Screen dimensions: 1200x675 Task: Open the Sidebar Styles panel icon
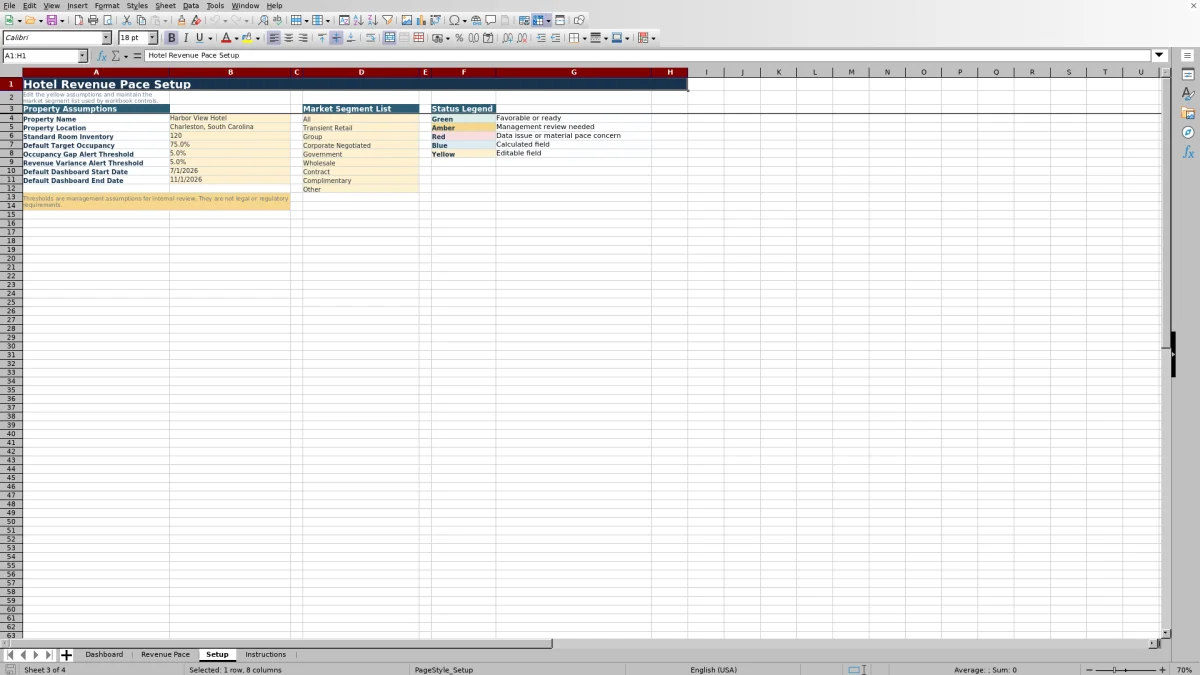click(x=1188, y=93)
